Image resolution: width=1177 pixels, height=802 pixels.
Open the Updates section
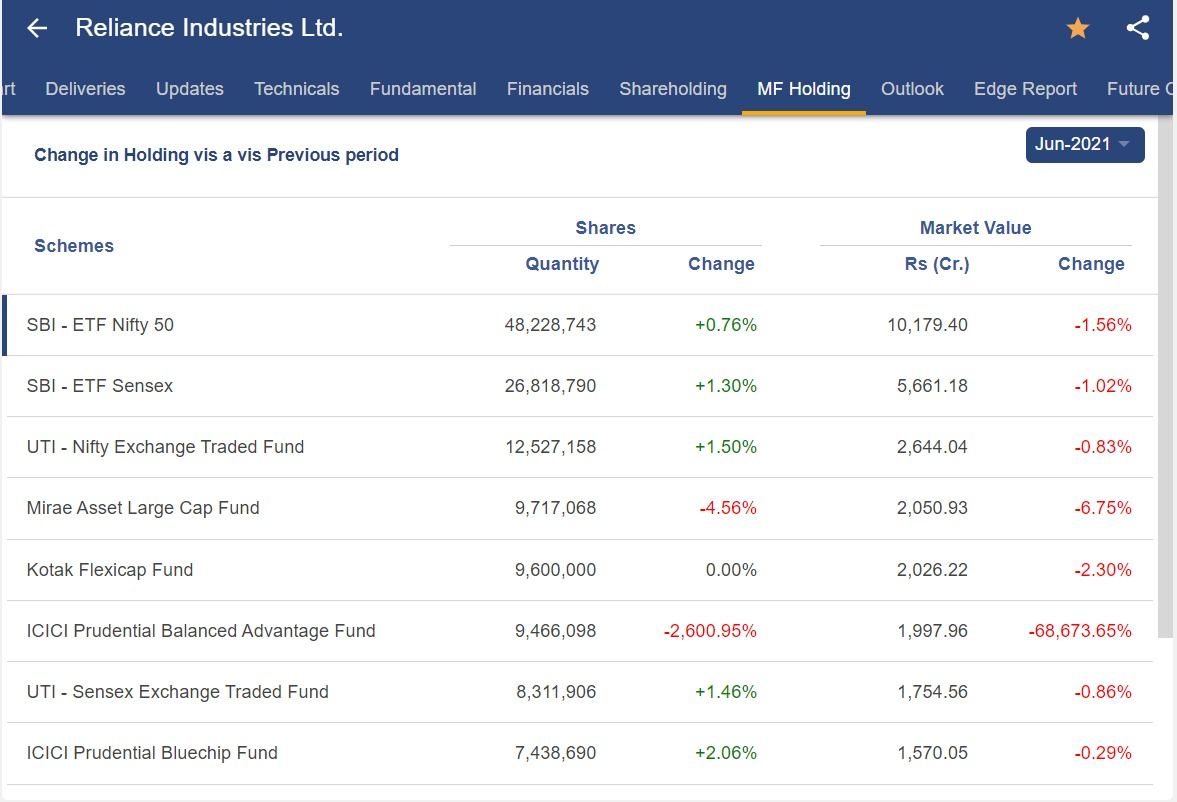(x=189, y=89)
